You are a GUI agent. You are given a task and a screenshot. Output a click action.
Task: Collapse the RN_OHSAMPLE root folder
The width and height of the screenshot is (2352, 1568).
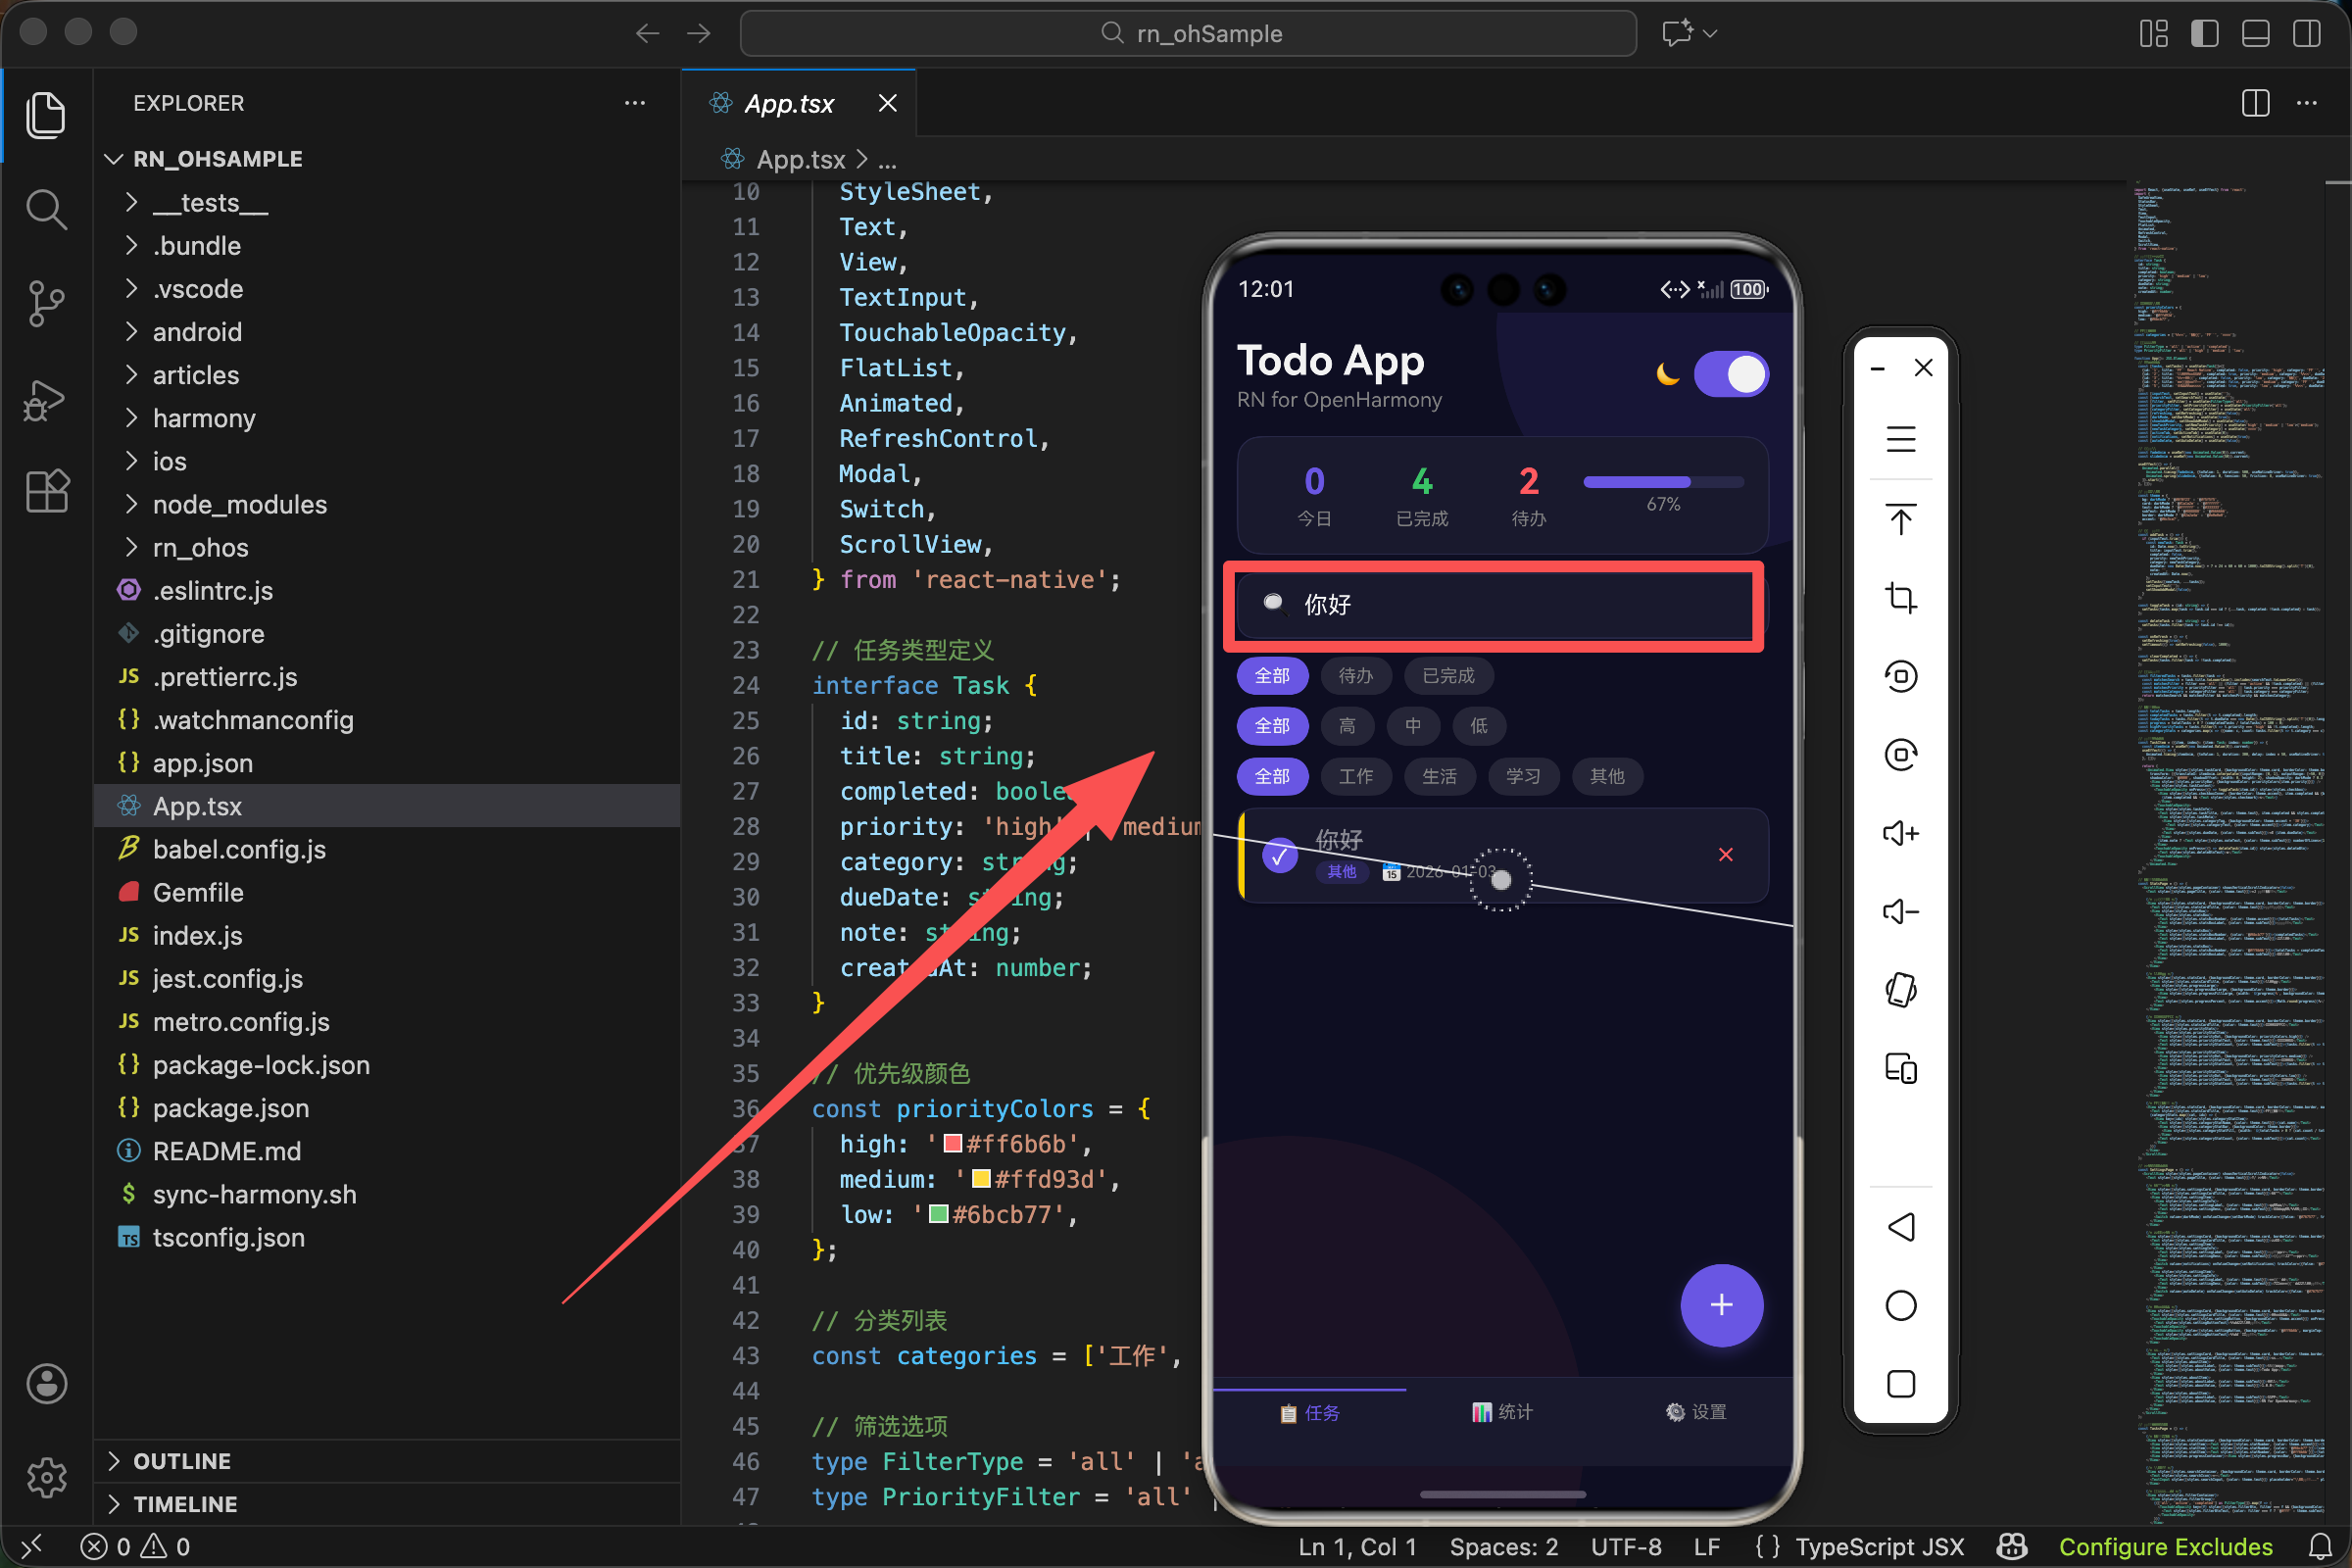point(217,159)
